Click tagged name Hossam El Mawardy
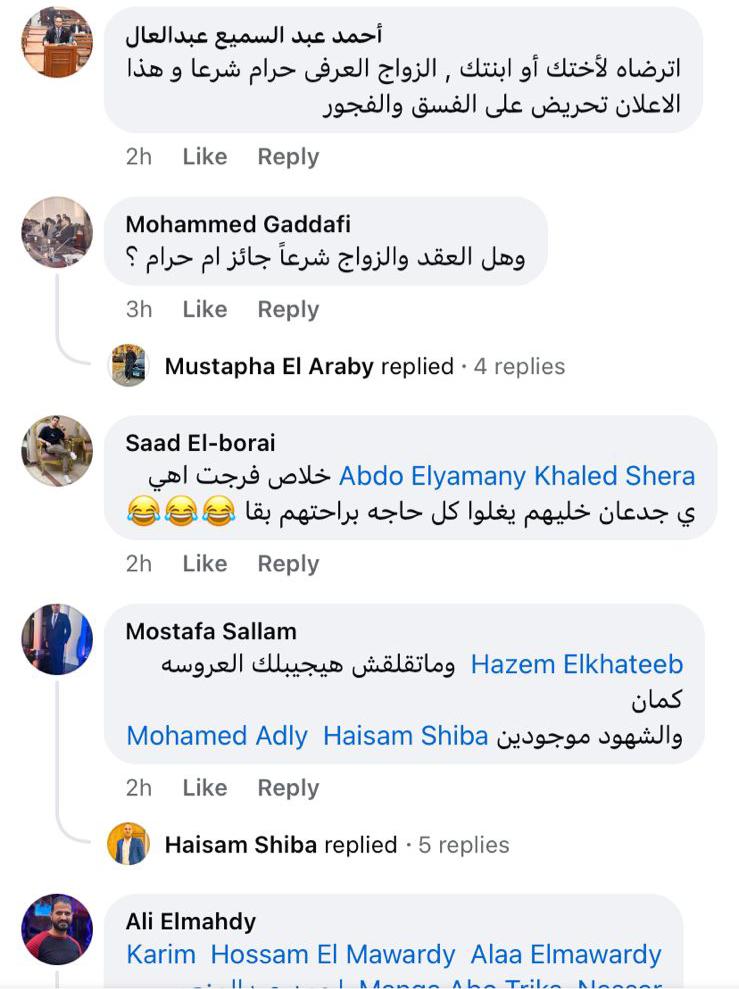 pos(333,955)
